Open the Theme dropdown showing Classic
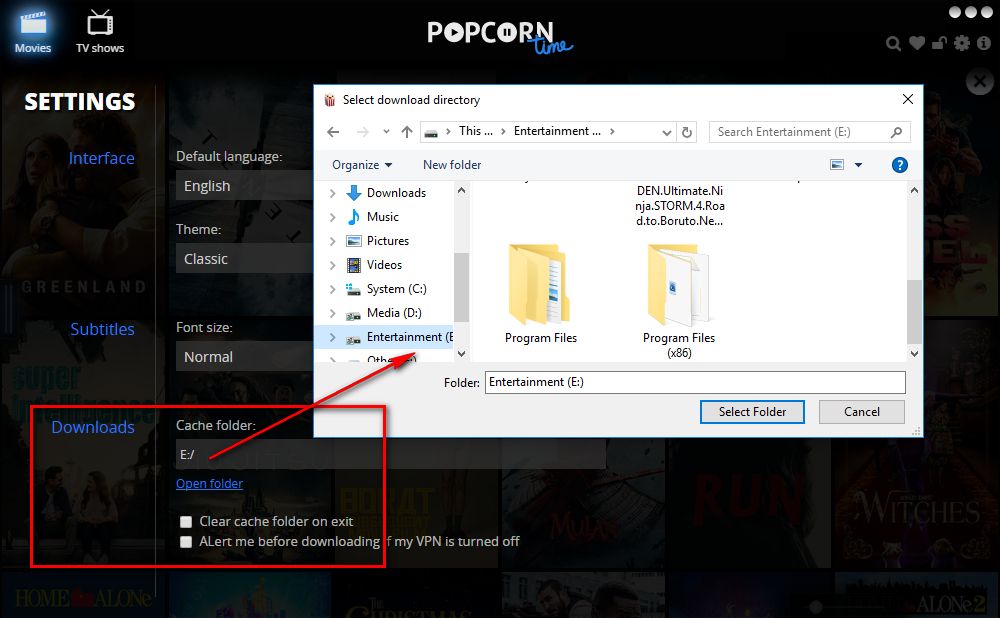This screenshot has height=618, width=1000. 244,258
